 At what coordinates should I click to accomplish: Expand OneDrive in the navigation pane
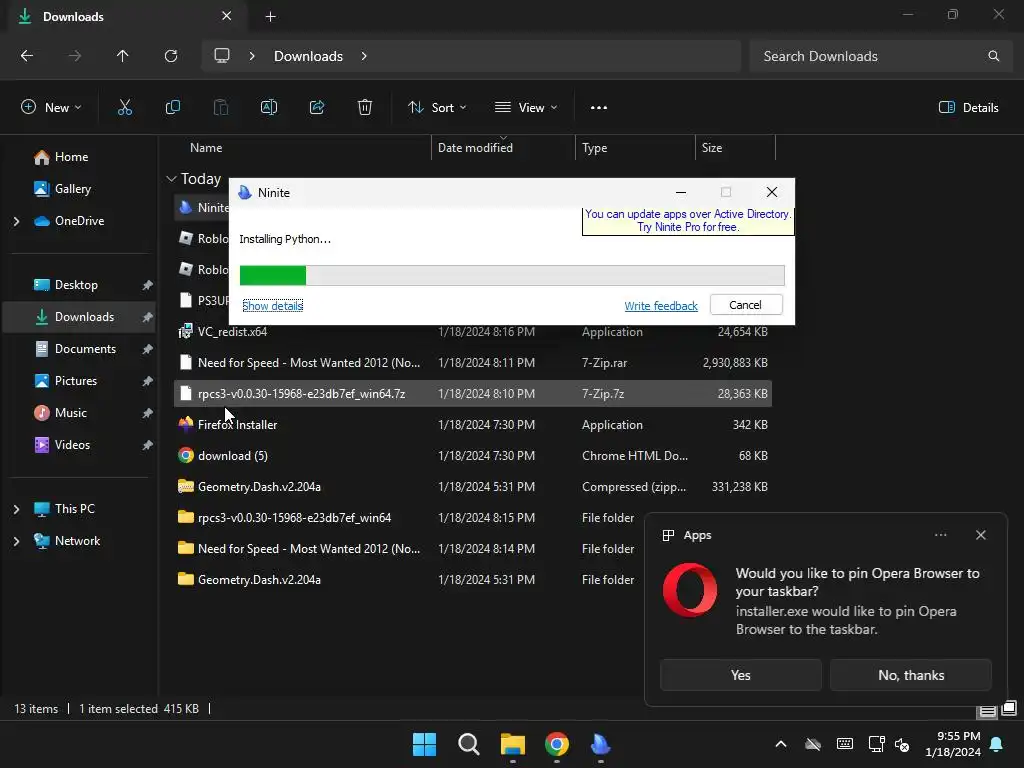16,221
